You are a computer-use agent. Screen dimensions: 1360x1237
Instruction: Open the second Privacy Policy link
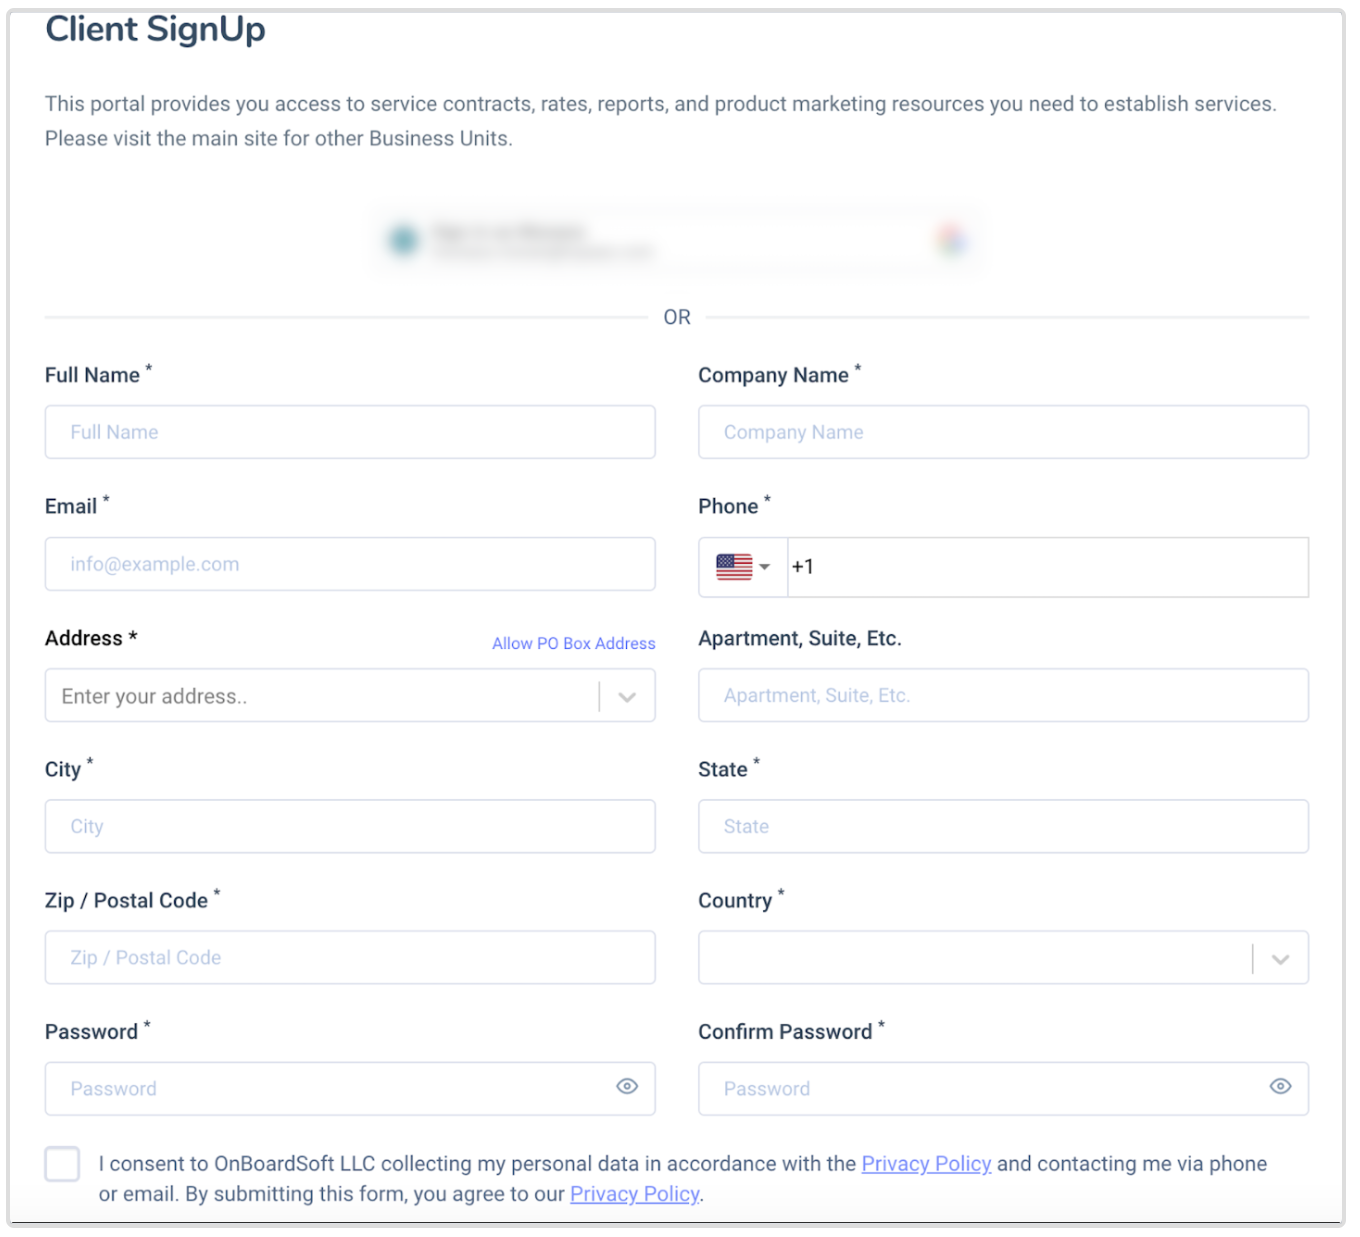coord(633,1194)
